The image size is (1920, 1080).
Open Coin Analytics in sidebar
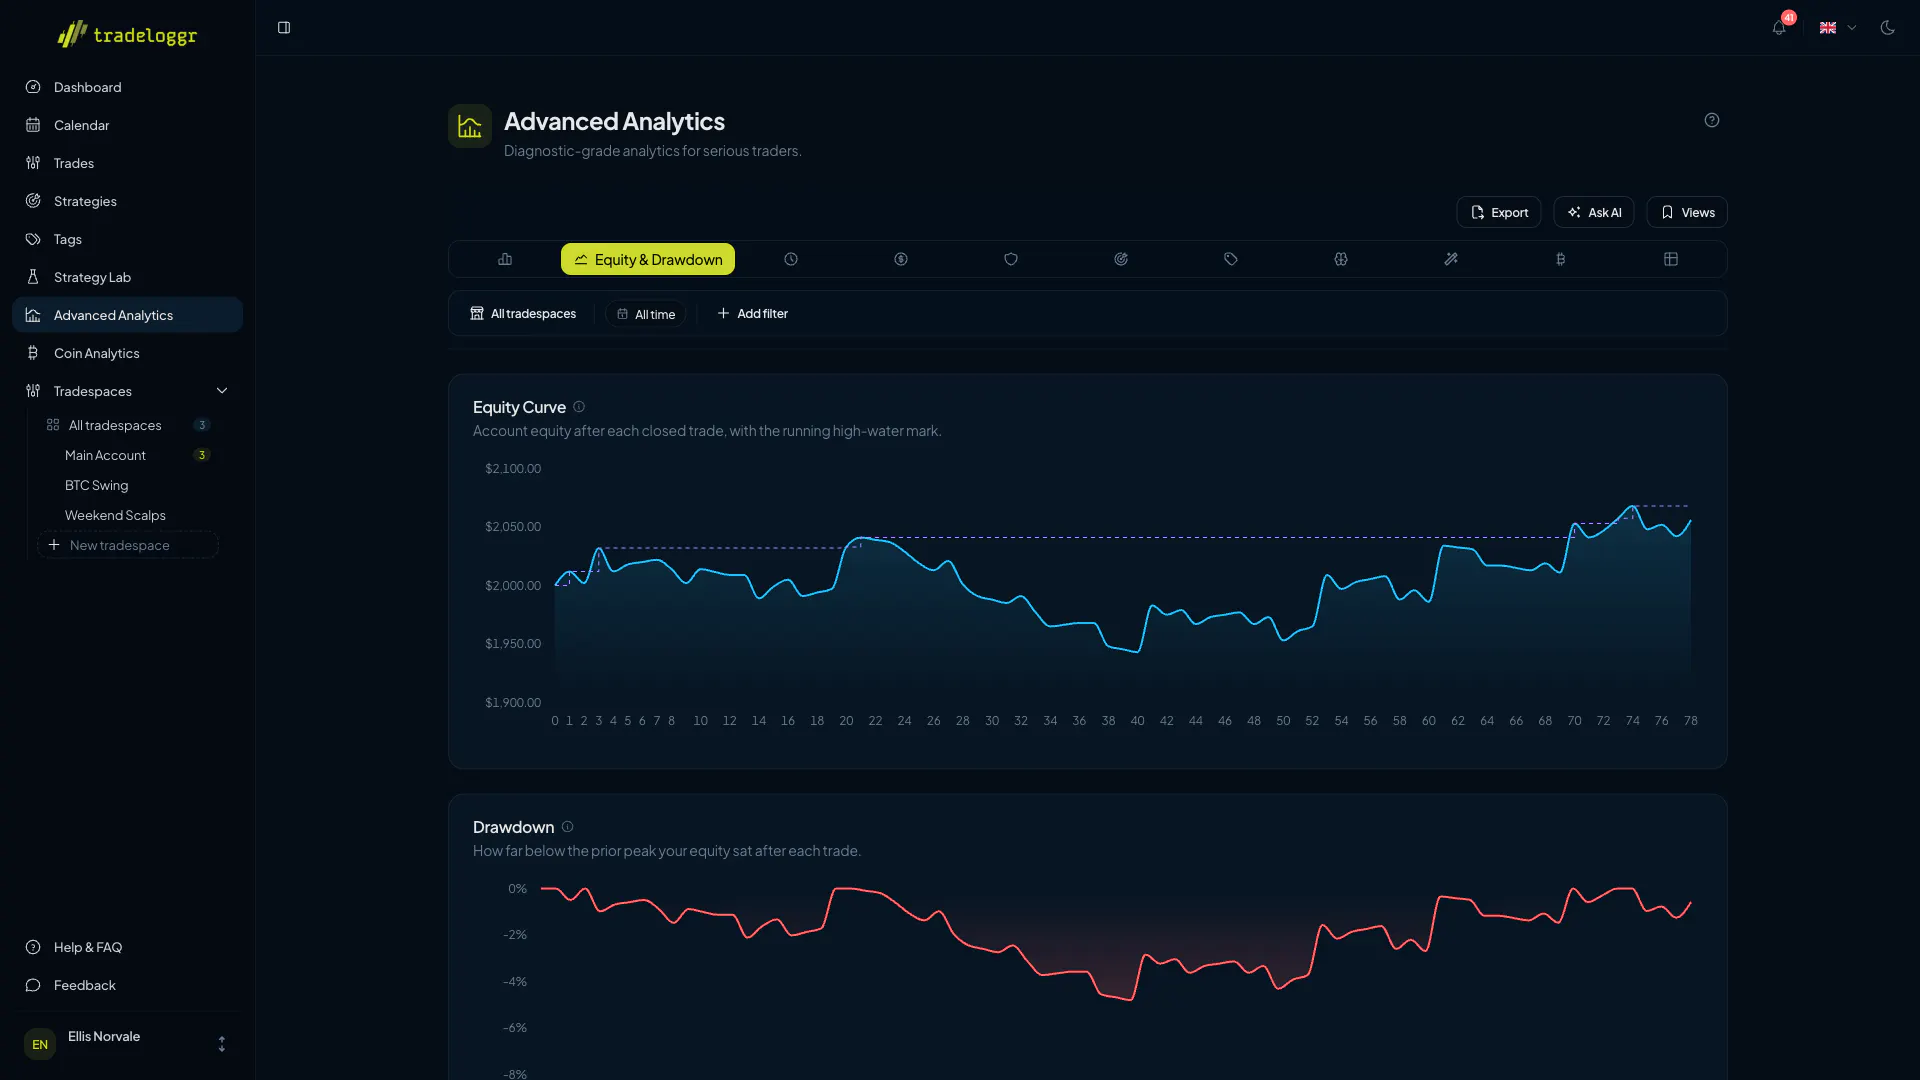127,353
